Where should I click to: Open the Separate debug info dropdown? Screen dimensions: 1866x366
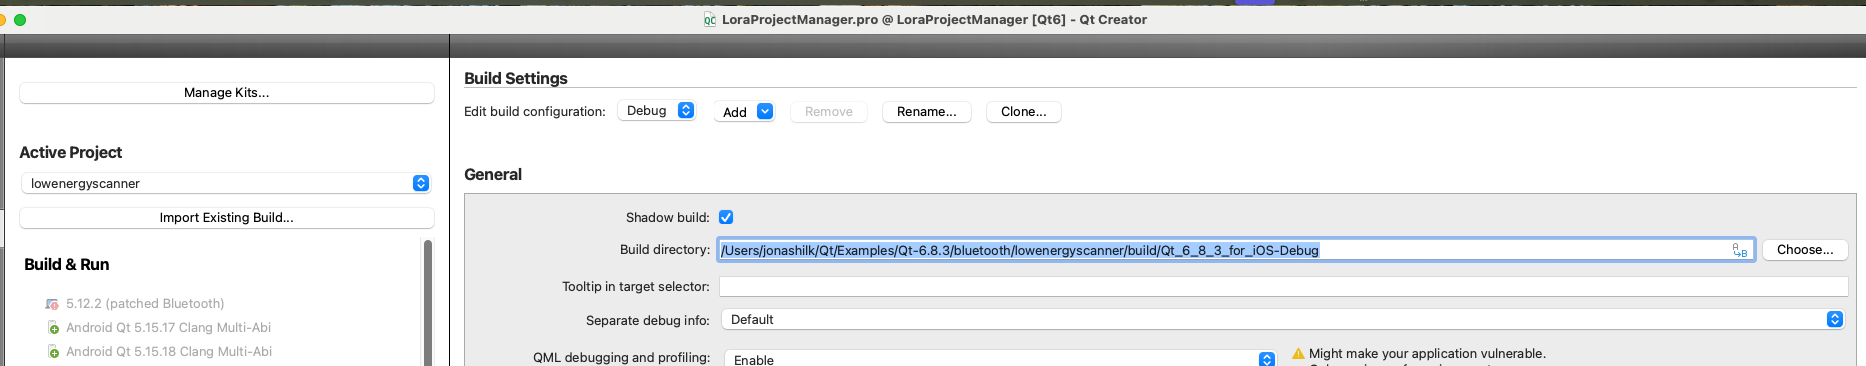click(1283, 320)
